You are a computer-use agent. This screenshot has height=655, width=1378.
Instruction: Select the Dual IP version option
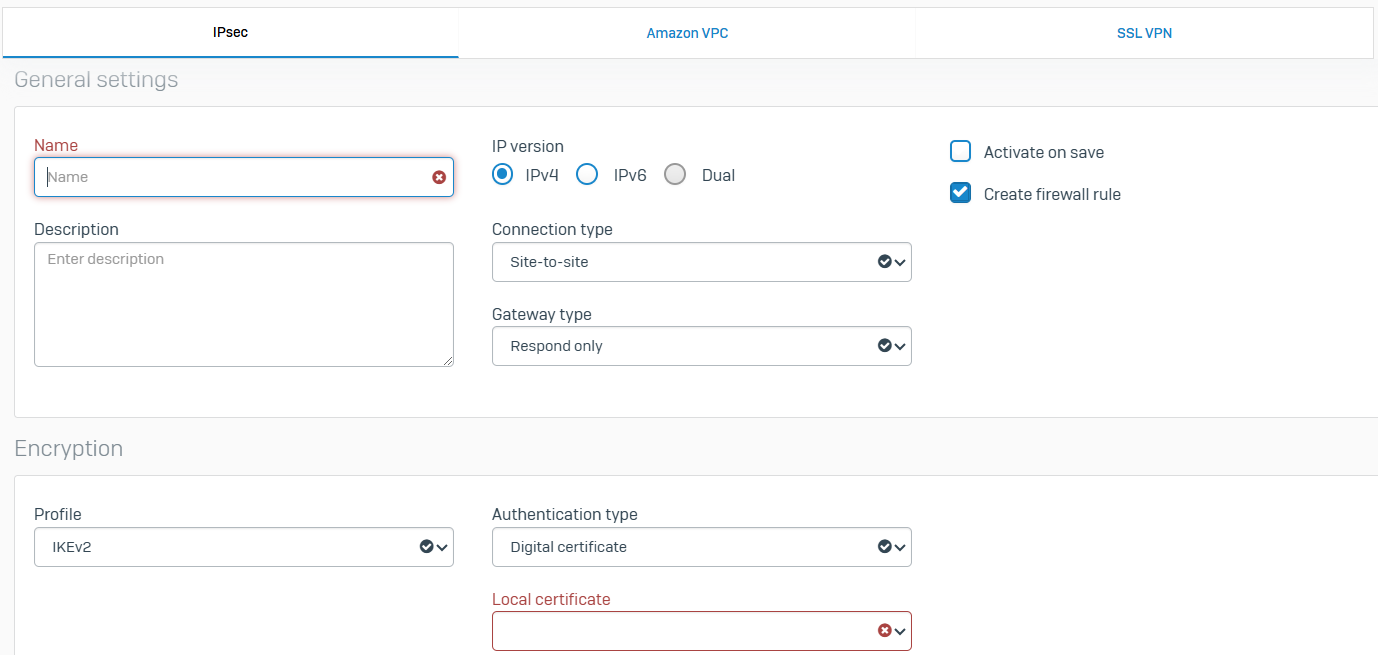tap(676, 175)
